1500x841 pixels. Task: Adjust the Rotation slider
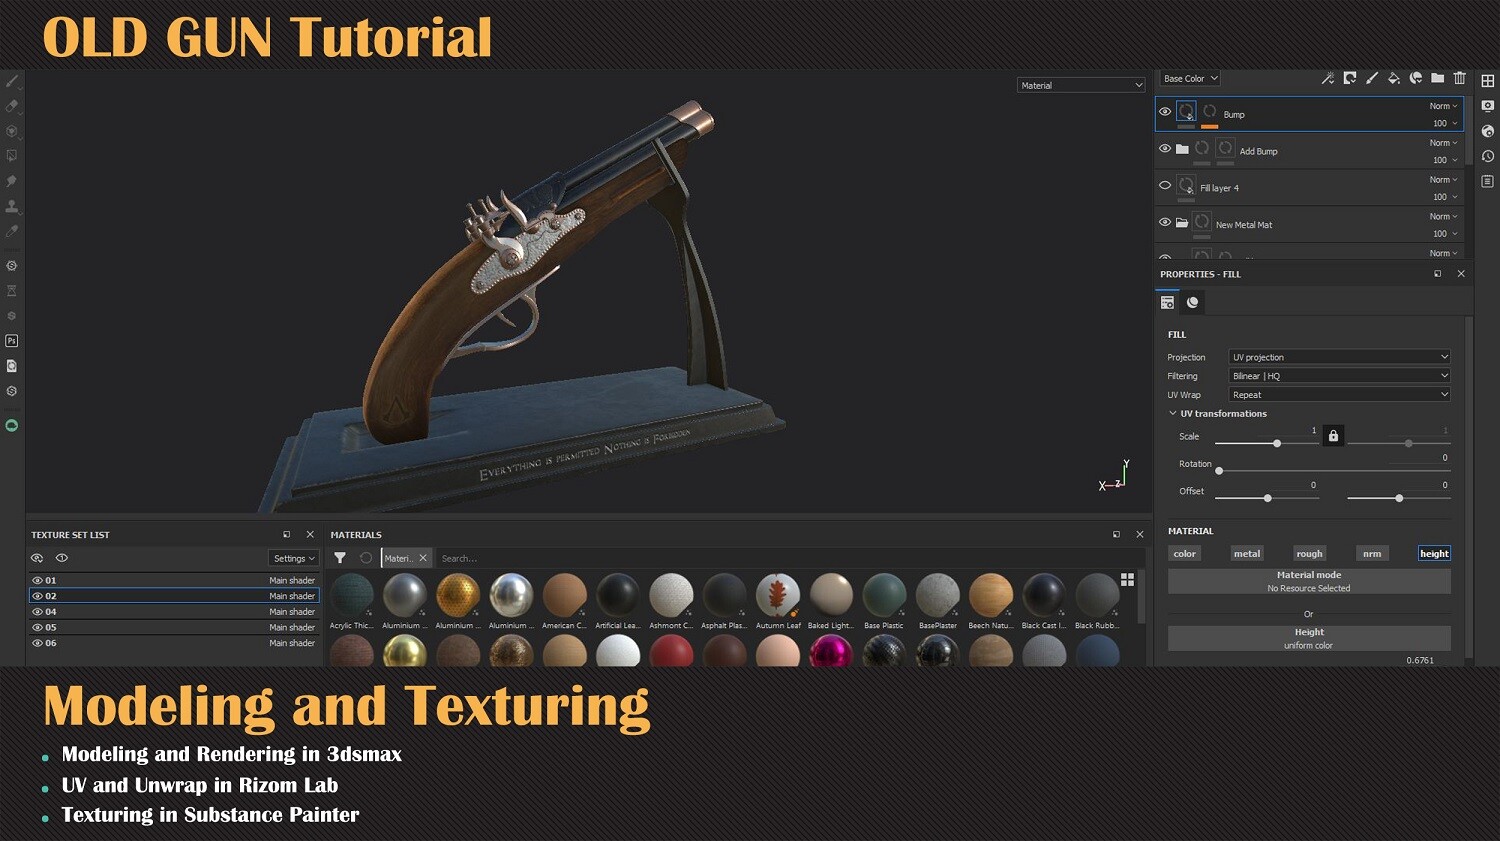pyautogui.click(x=1219, y=471)
